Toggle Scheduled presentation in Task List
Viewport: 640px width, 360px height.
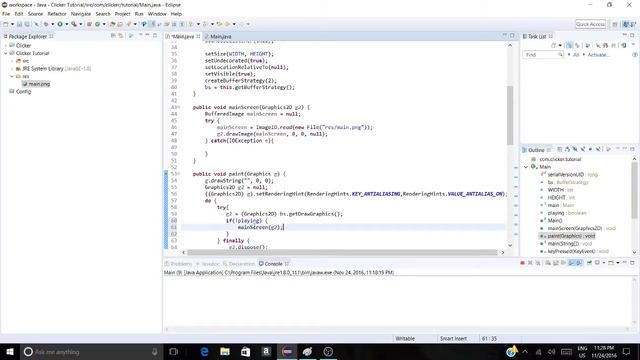[x=577, y=45]
